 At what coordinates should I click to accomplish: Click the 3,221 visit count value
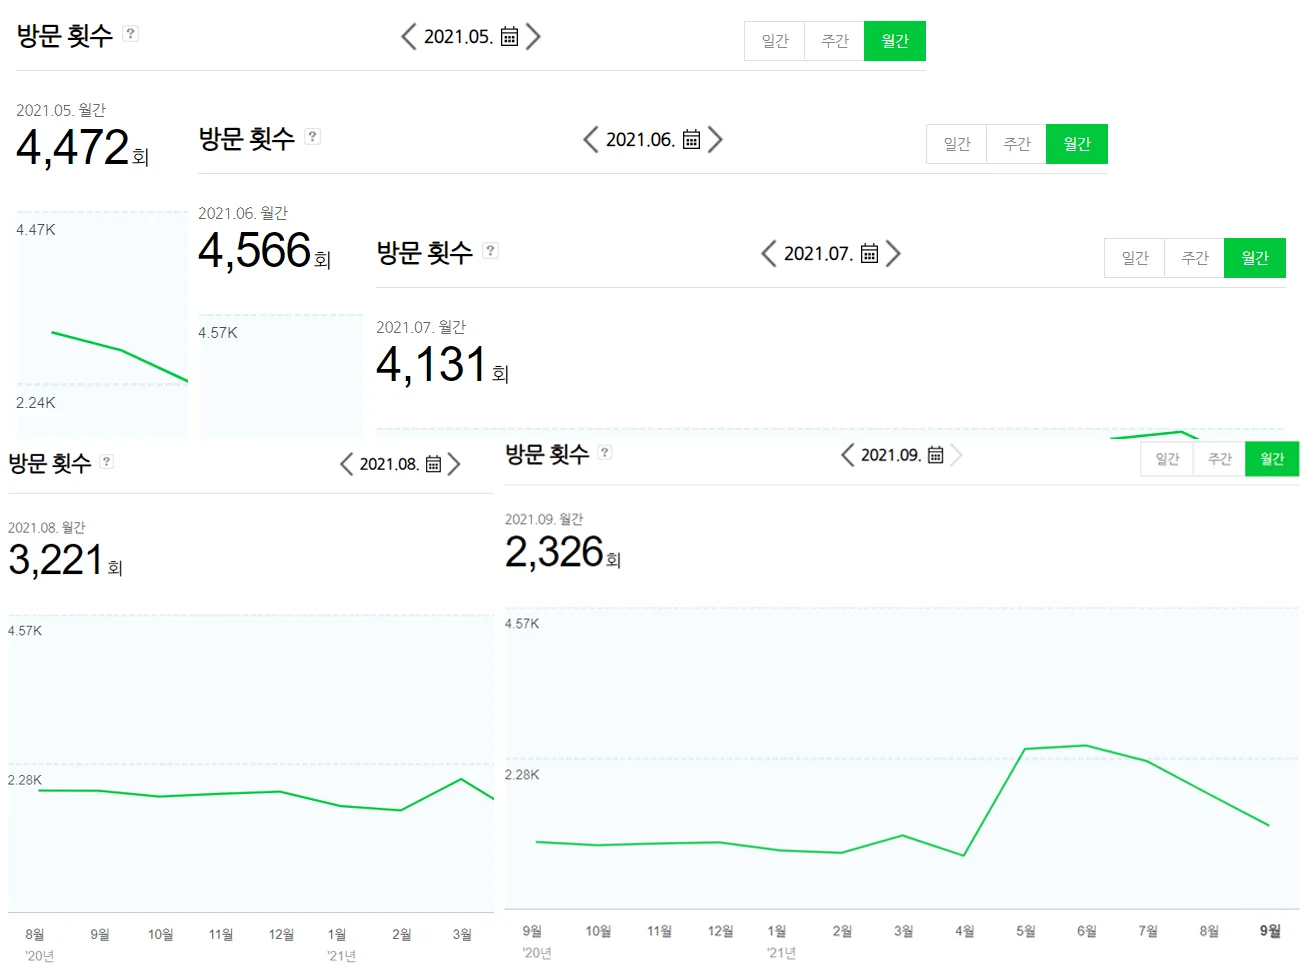pos(56,560)
